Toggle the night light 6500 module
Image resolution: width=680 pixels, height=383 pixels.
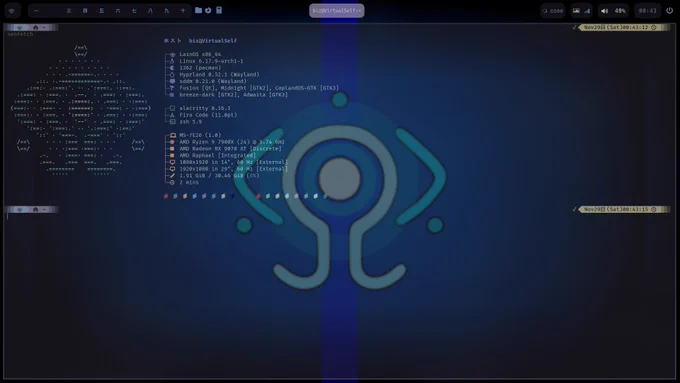coord(552,11)
